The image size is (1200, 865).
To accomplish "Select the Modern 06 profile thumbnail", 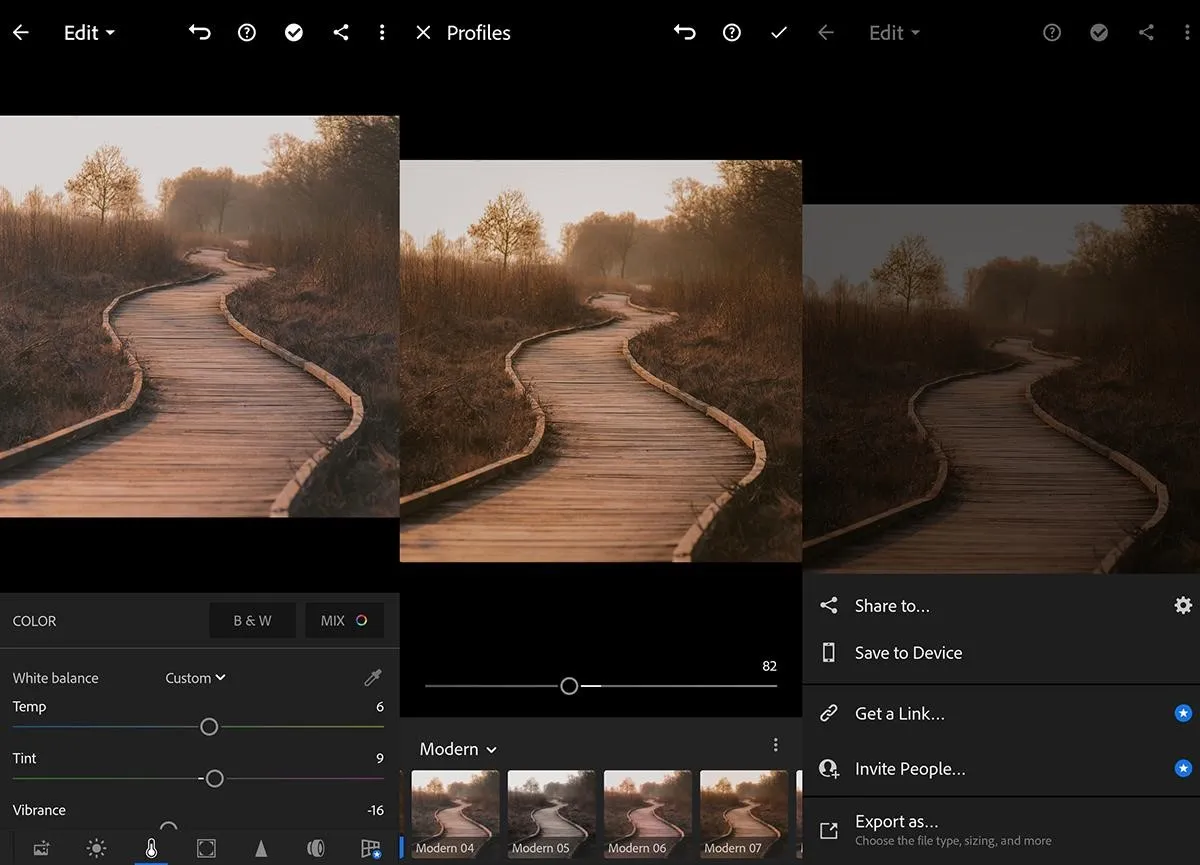I will point(647,812).
